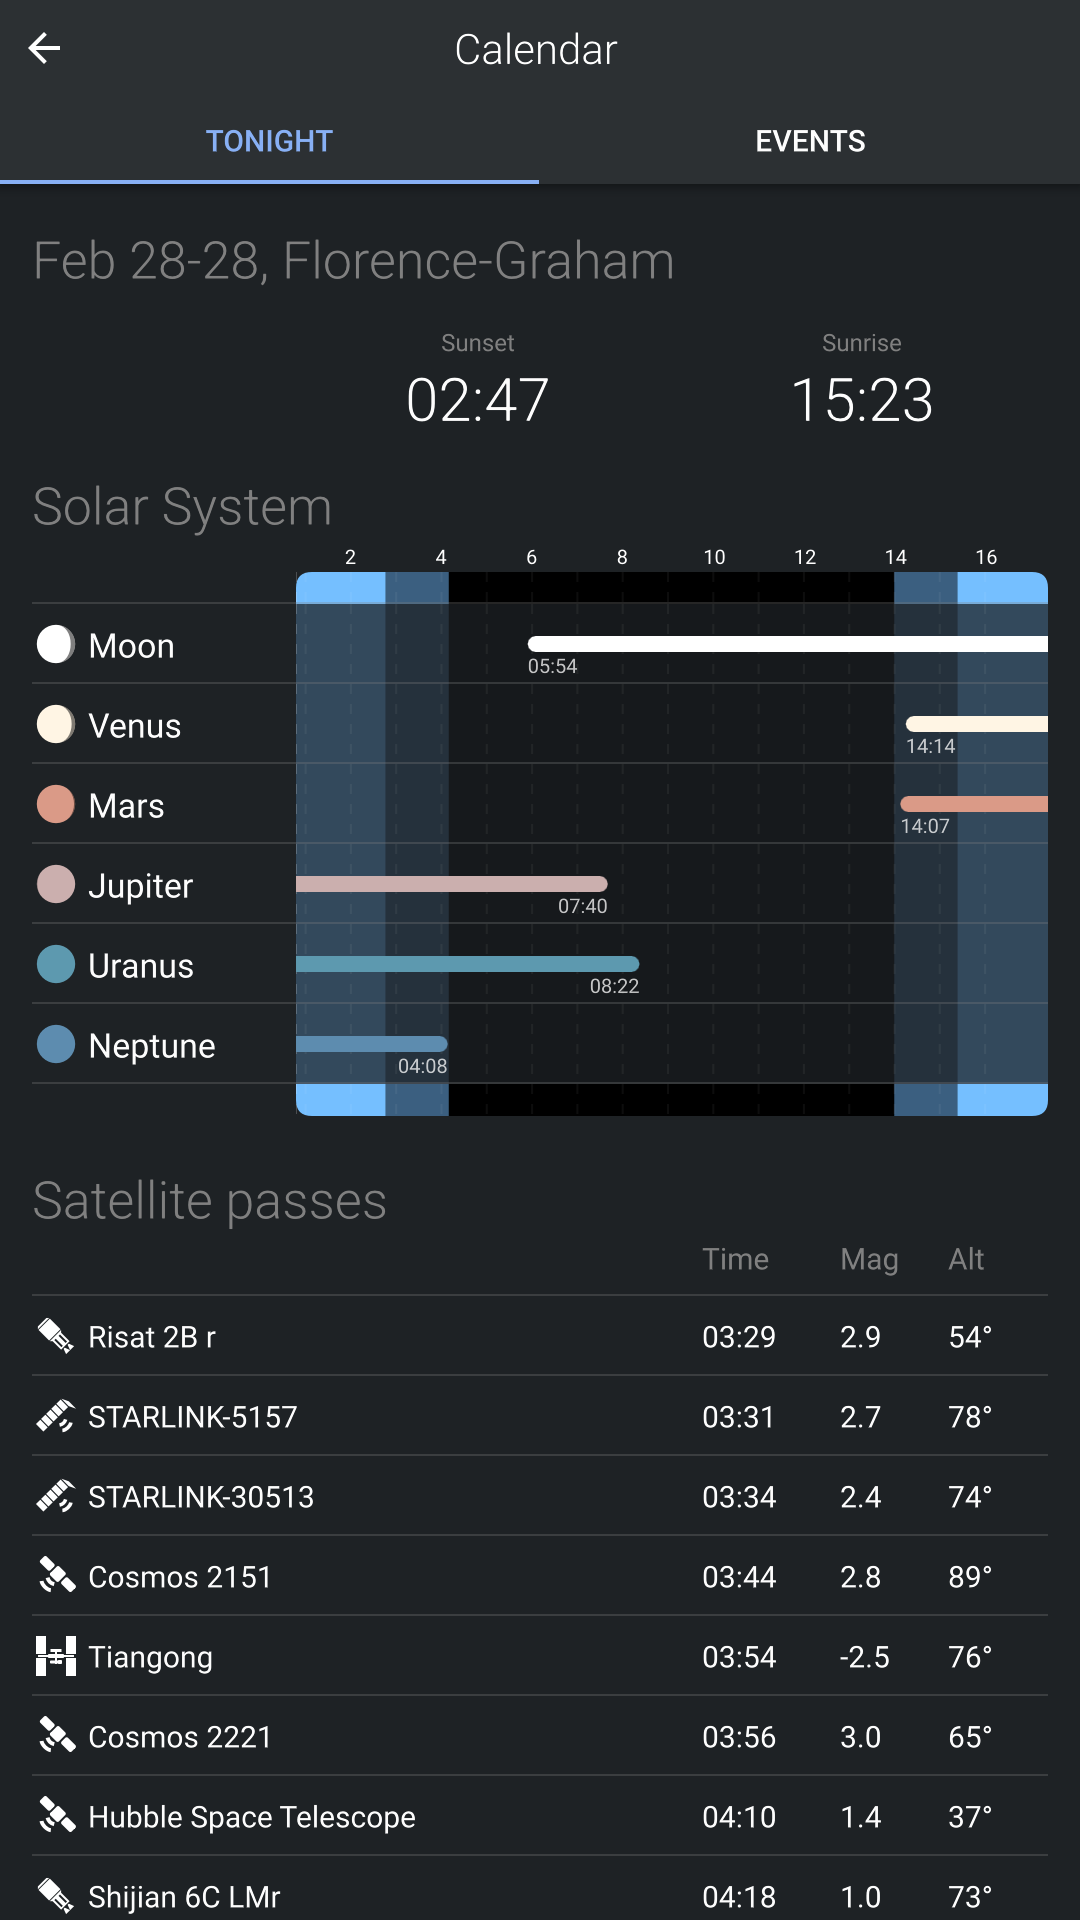Tap the Hubble Space Telescope satellite icon
Image resolution: width=1080 pixels, height=1920 pixels.
(x=56, y=1816)
